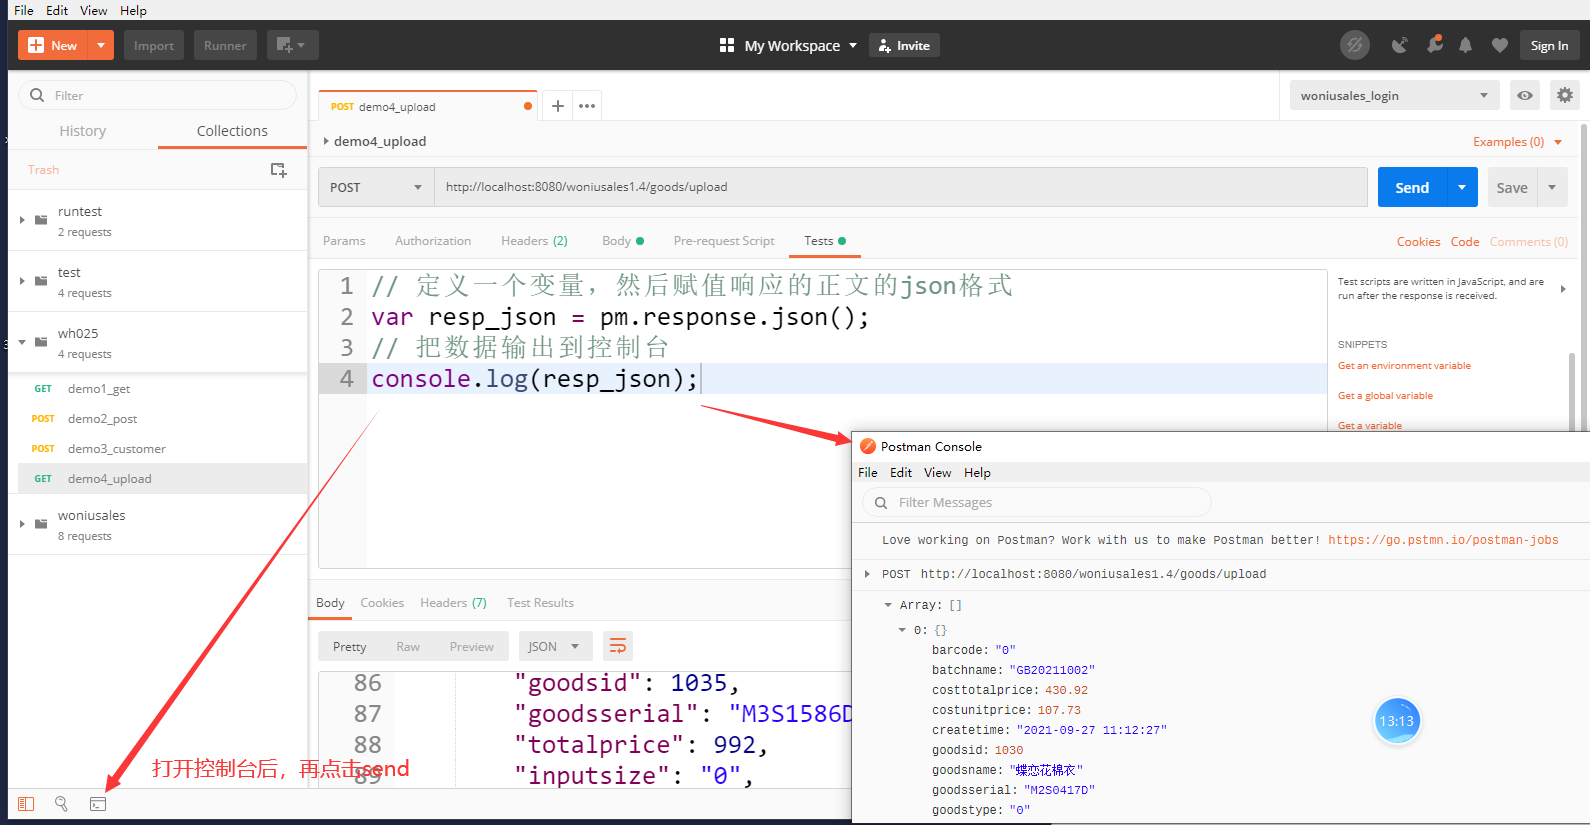Open the Cookies link

[x=1418, y=242]
